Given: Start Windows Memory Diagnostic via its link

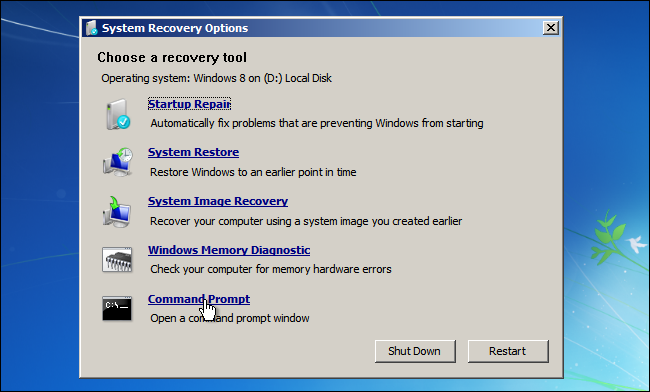Looking at the screenshot, I should click(229, 250).
